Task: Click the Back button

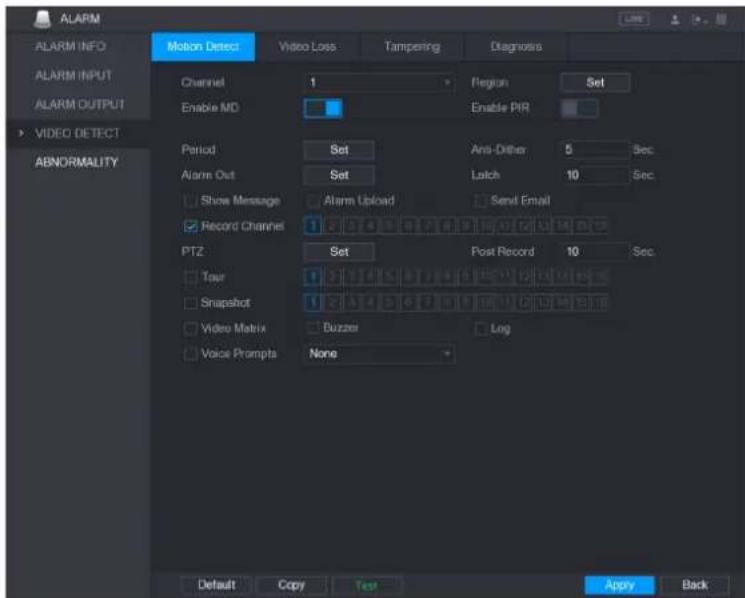Action: (x=695, y=585)
